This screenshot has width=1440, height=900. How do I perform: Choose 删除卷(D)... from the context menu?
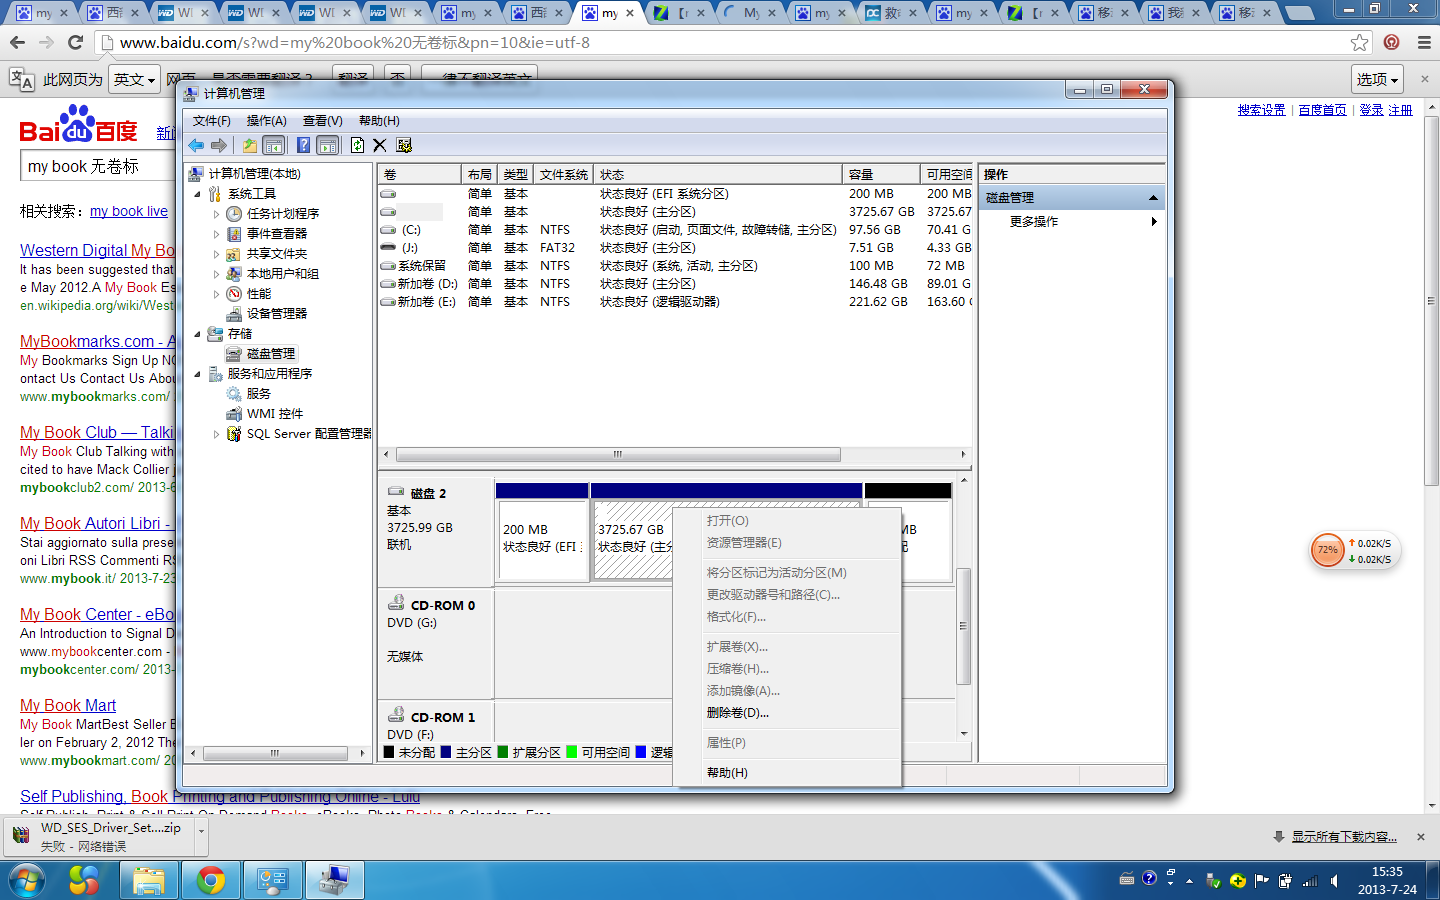[737, 713]
